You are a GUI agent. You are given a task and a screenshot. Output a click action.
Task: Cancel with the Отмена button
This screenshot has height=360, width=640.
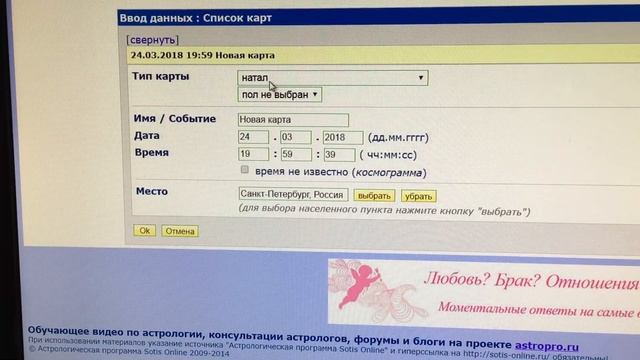tap(180, 231)
